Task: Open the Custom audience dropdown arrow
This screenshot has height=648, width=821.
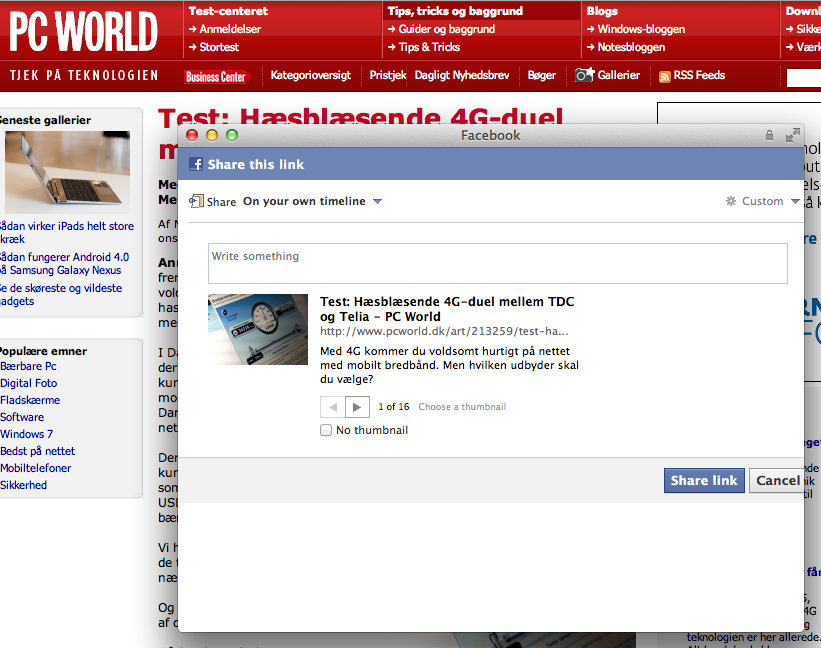Action: click(x=795, y=201)
